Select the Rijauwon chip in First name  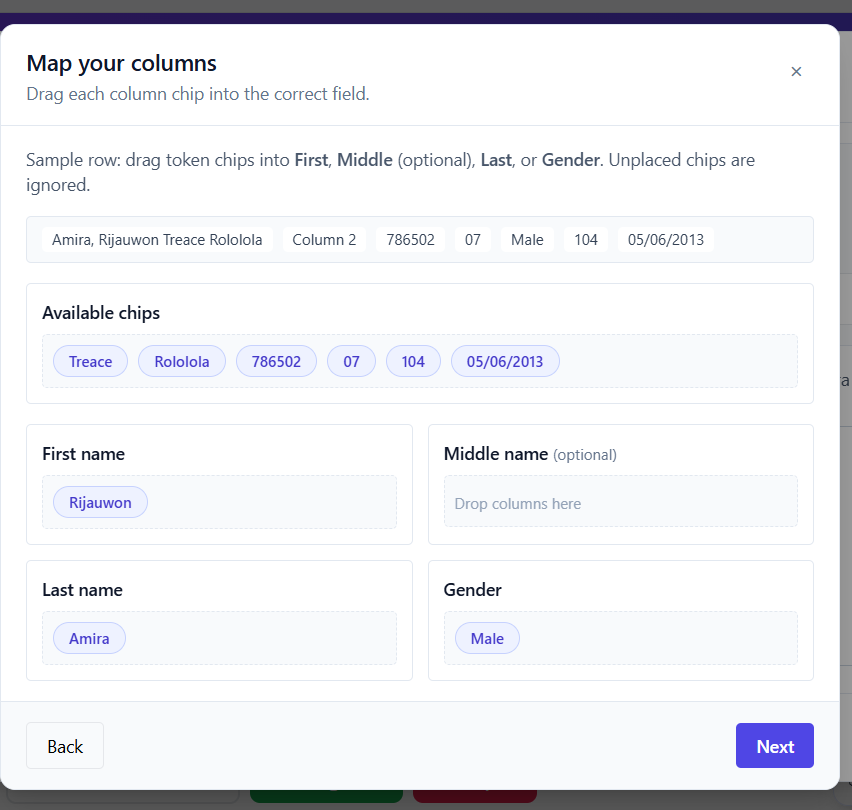[100, 502]
